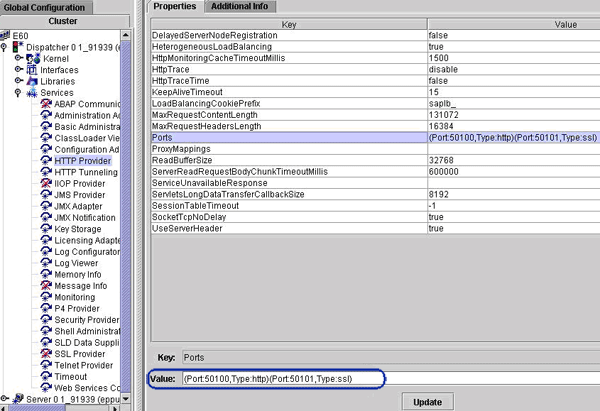Select the DelayedServerNodeRegistration property row

[x=375, y=36]
